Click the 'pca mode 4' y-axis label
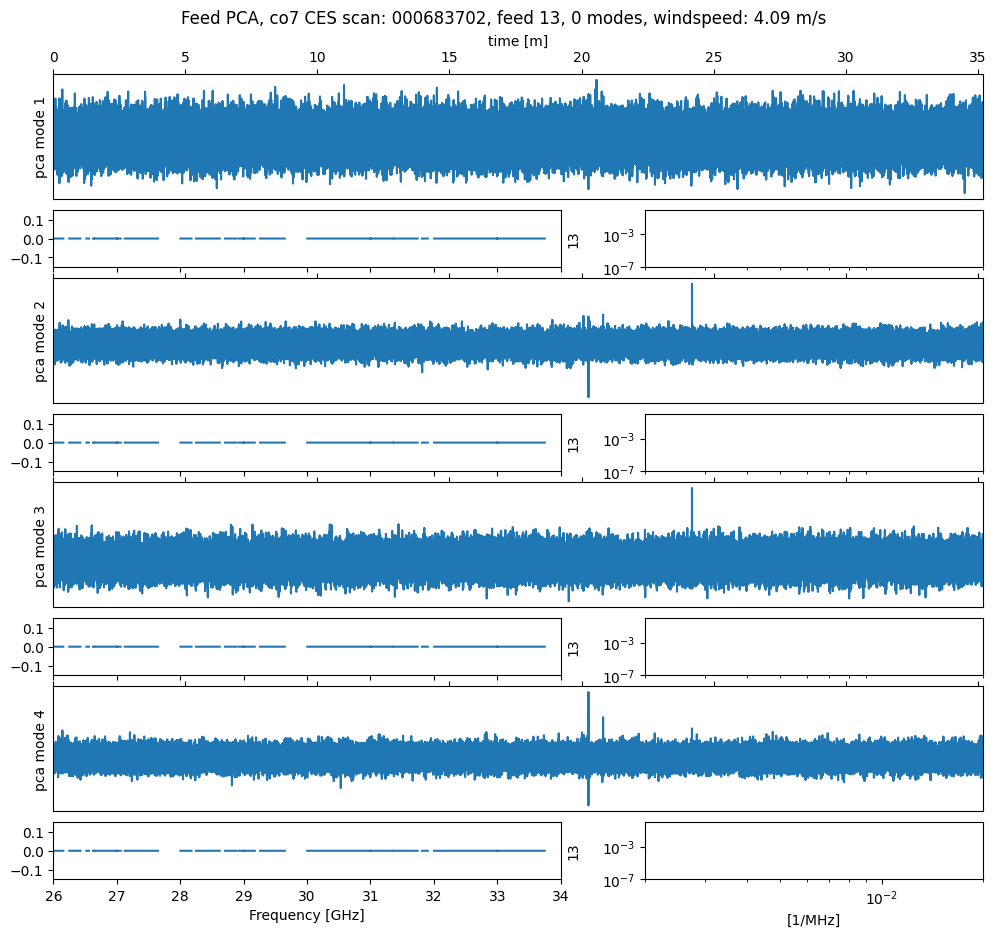996x937 pixels. 41,749
